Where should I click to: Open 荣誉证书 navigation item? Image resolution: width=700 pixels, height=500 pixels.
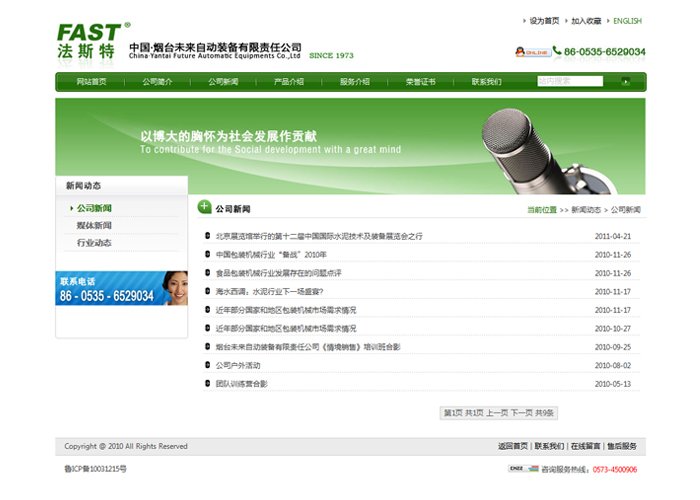421,82
